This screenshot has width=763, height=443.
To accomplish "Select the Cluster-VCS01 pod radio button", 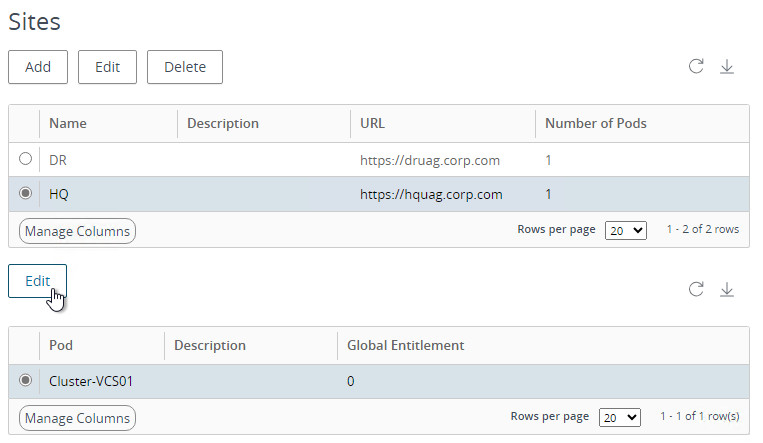I will (25, 380).
